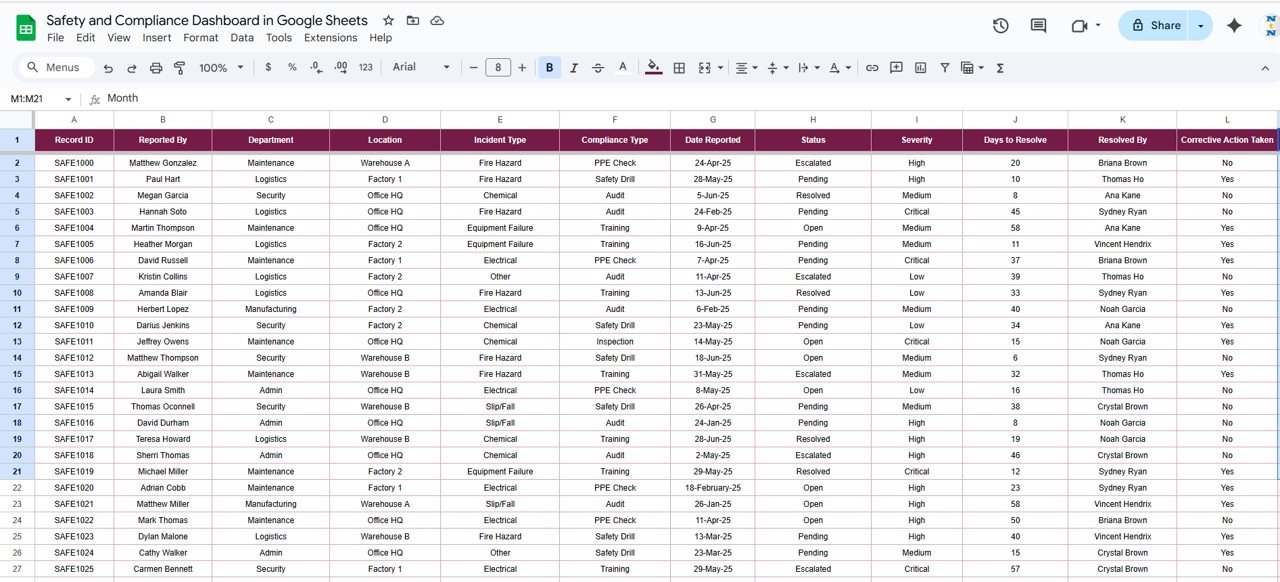
Task: Open version history clock icon
Action: (1000, 26)
